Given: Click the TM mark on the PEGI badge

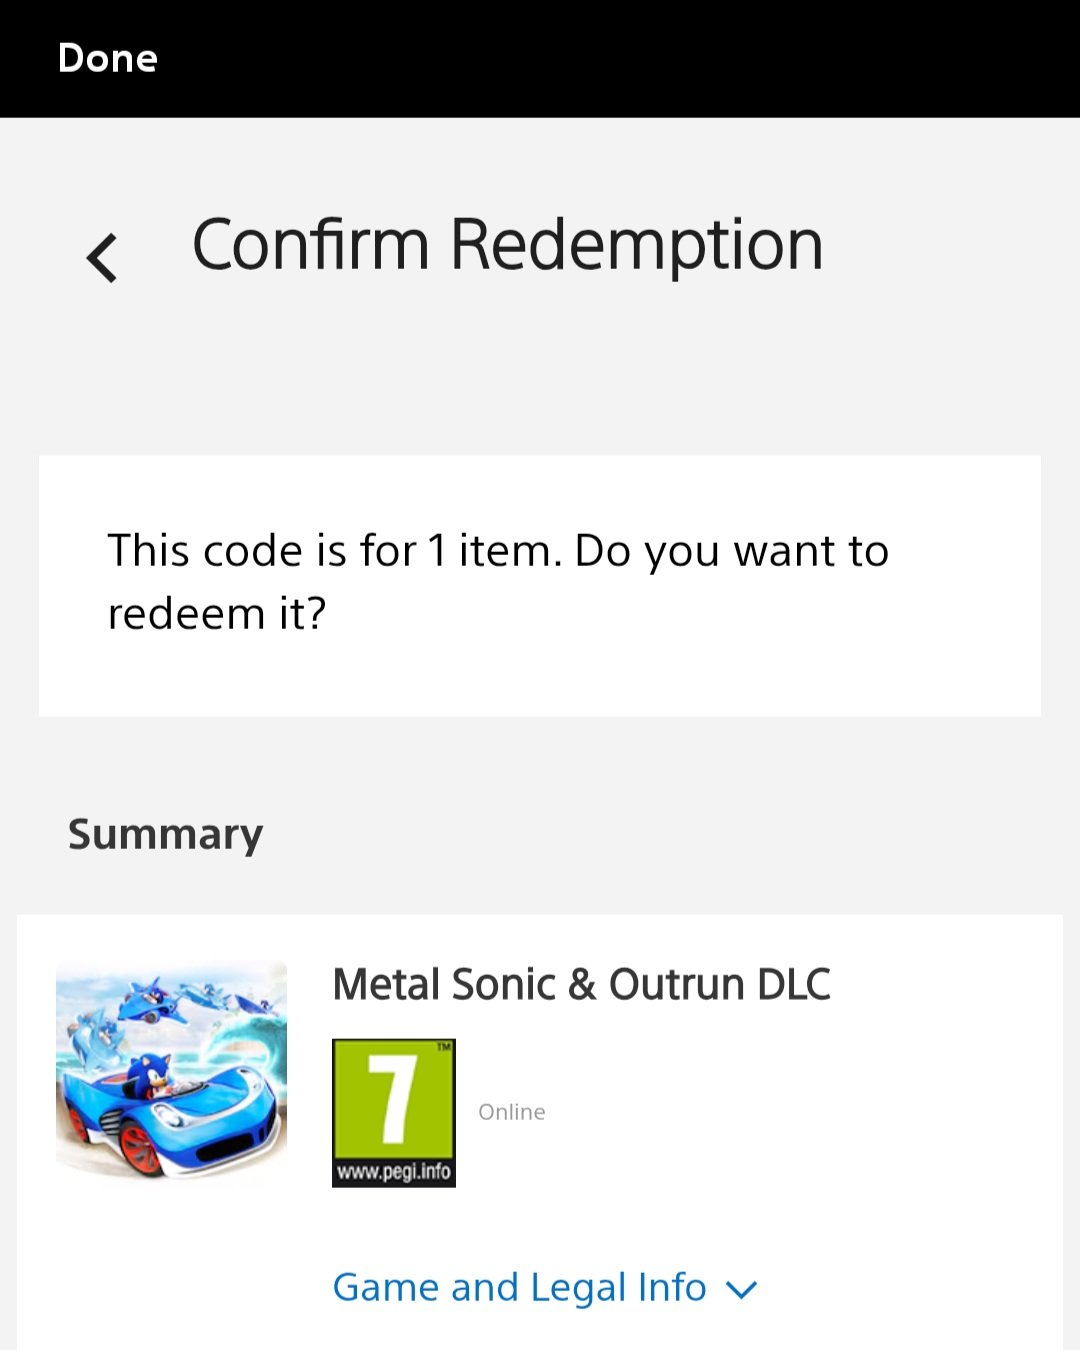Looking at the screenshot, I should [443, 1047].
